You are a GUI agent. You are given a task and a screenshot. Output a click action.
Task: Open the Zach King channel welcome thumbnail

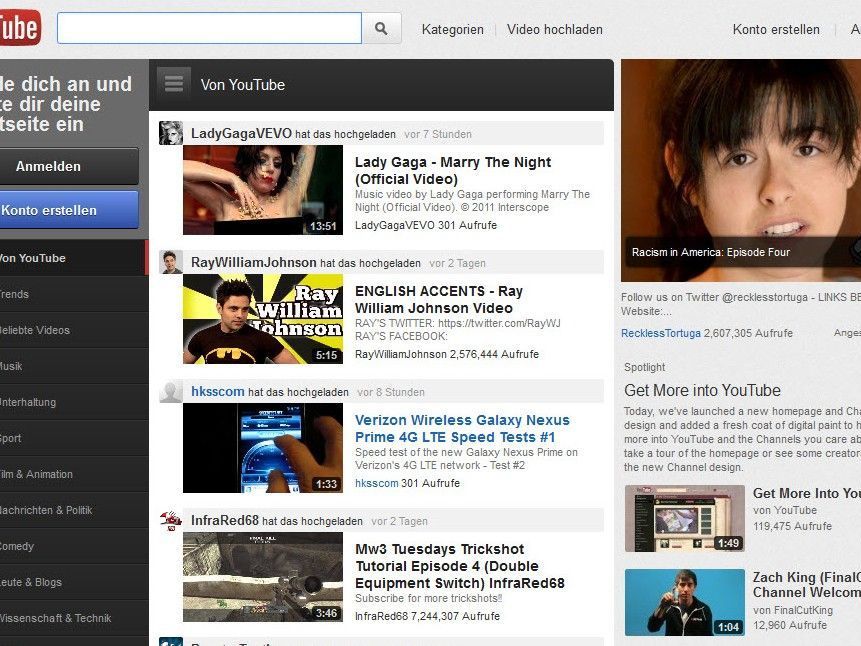pos(684,603)
